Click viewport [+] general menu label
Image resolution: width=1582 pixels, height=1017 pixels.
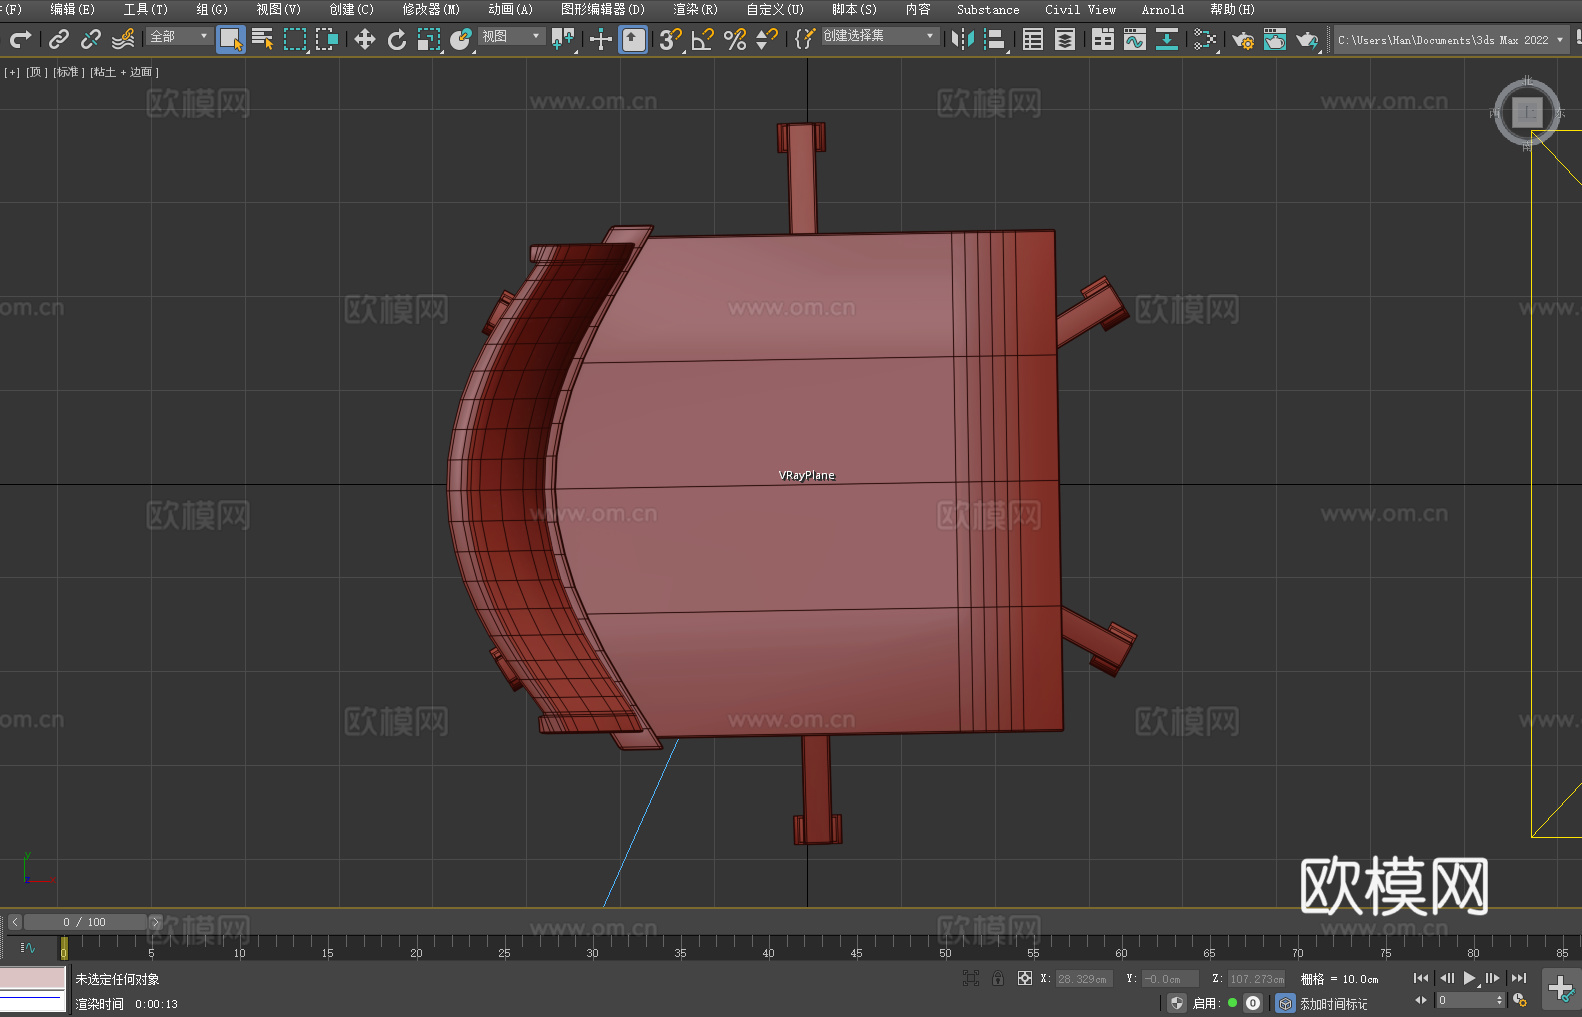12,72
